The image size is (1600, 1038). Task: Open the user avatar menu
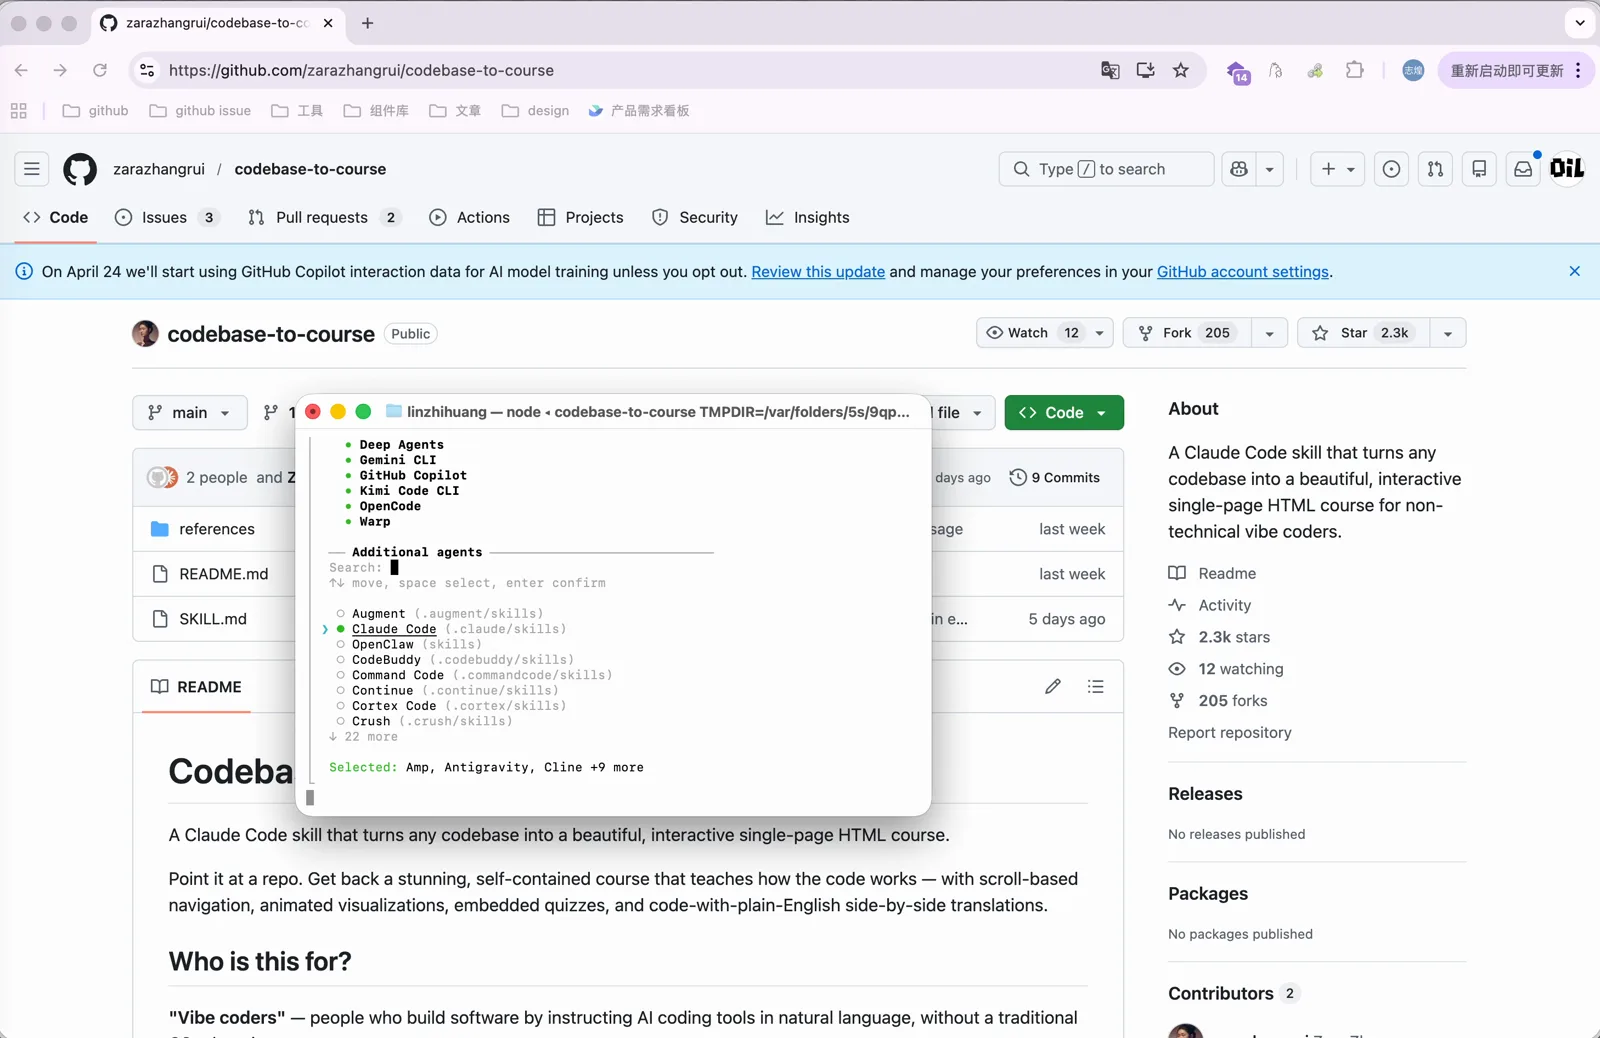point(1567,169)
